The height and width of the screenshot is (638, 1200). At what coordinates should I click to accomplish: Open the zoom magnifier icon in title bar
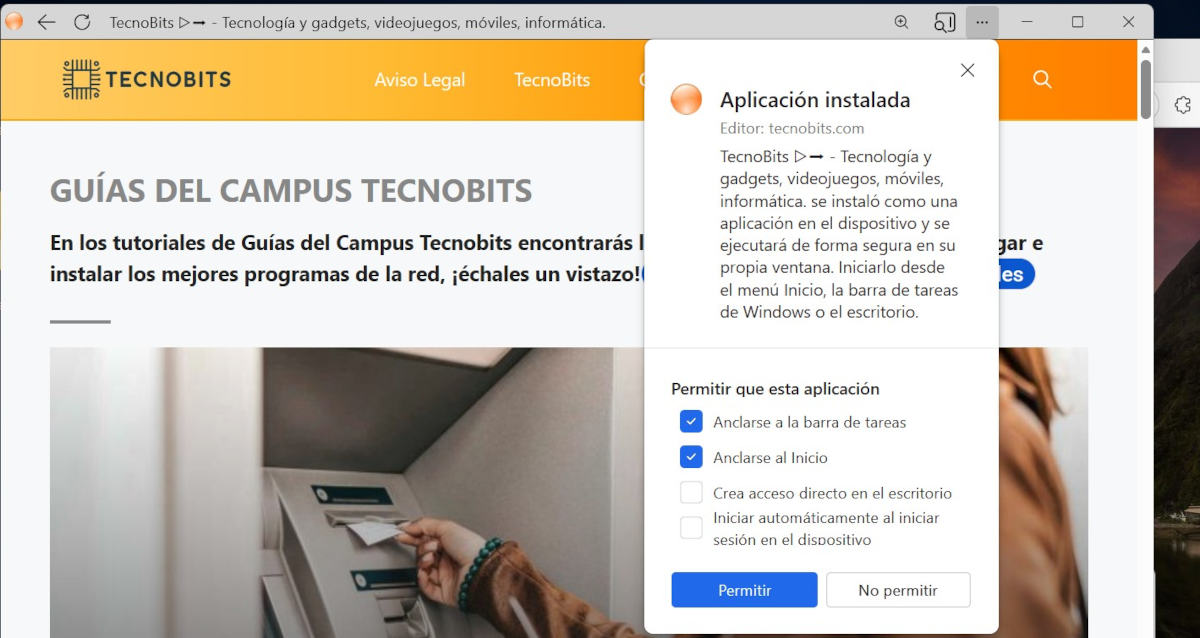[x=901, y=22]
